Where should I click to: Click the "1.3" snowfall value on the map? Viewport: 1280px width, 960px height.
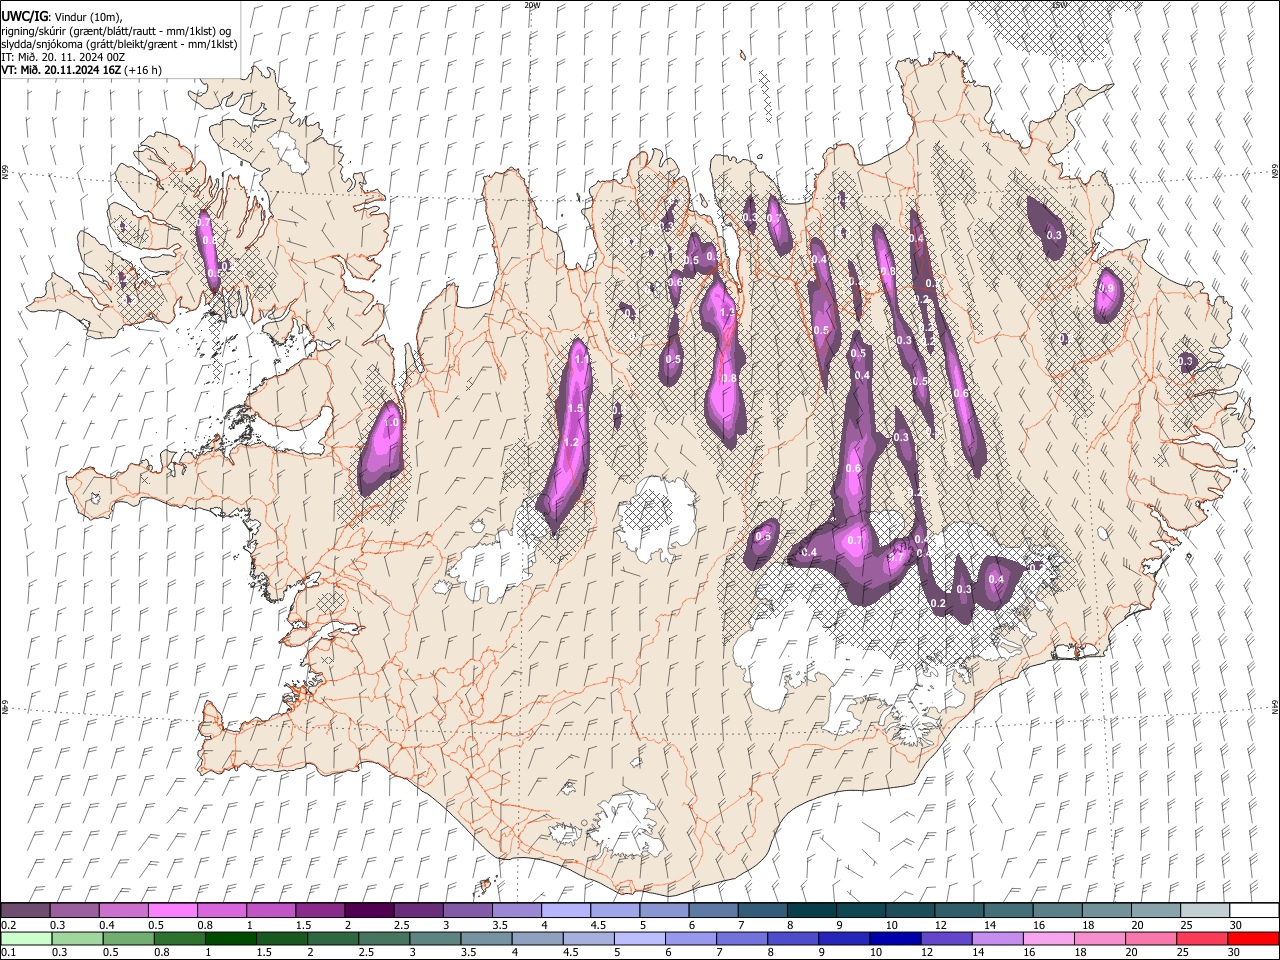point(727,312)
